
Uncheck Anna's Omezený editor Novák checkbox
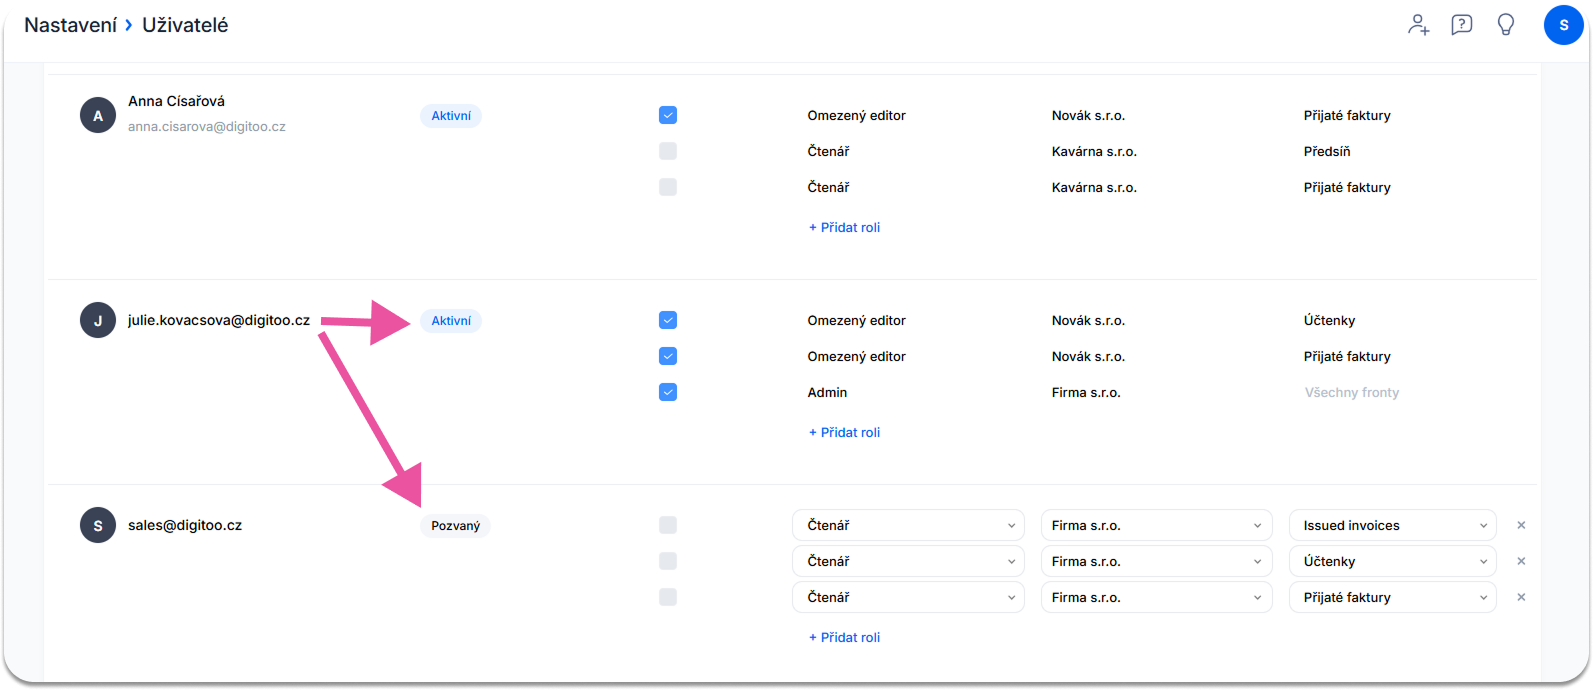point(668,115)
